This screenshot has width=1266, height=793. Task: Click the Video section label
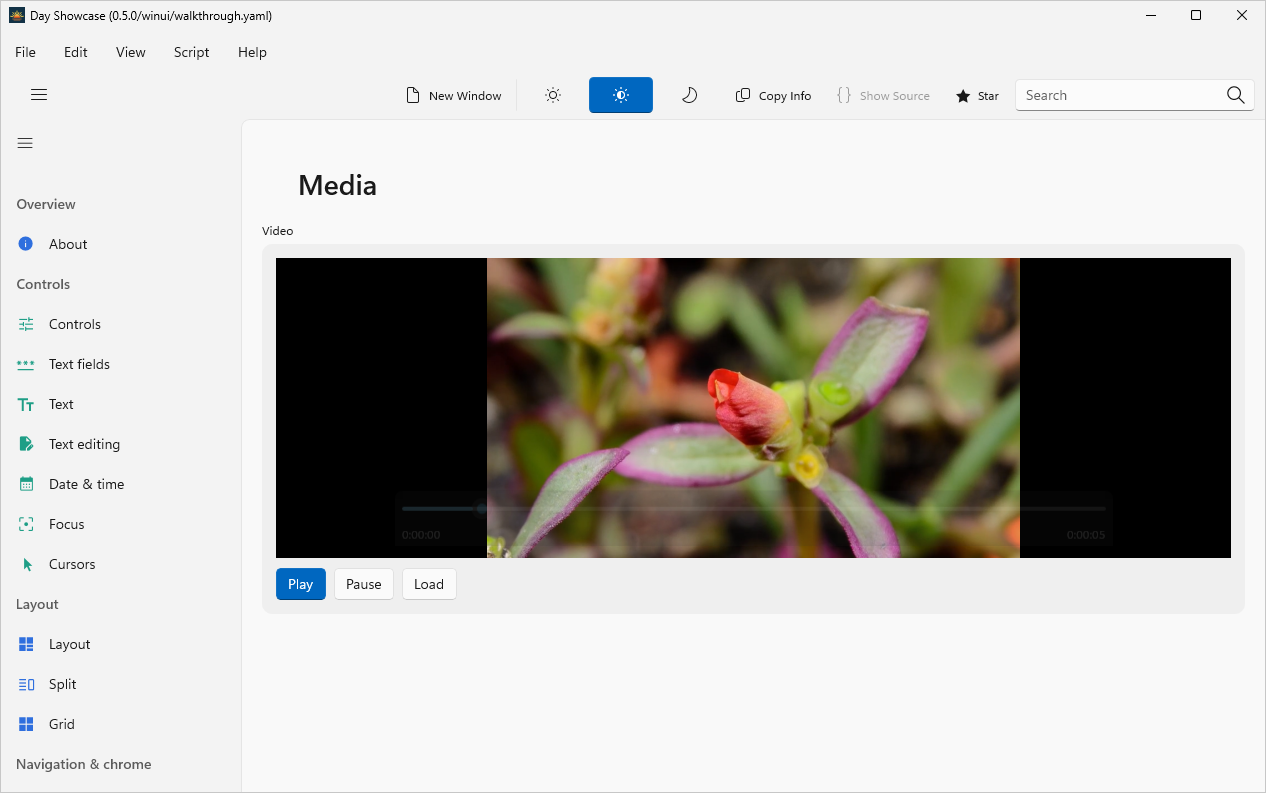pos(278,231)
